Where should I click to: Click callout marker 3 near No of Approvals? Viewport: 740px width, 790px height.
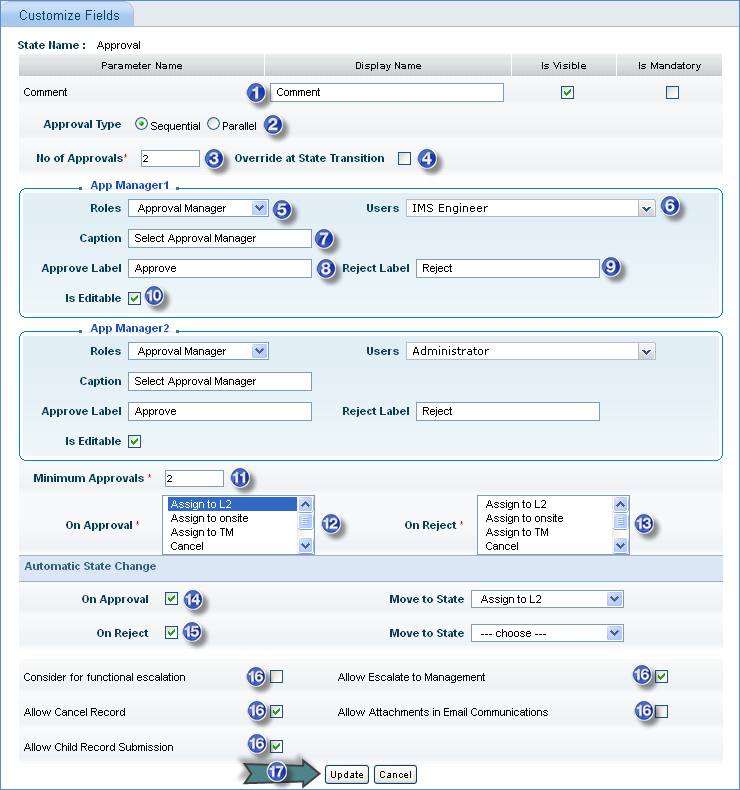click(213, 158)
